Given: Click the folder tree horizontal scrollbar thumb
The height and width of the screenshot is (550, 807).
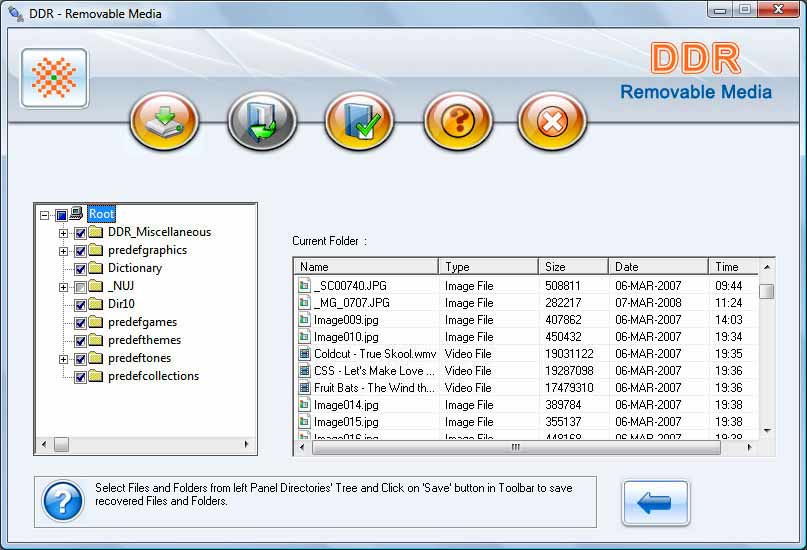Looking at the screenshot, I should (x=62, y=444).
